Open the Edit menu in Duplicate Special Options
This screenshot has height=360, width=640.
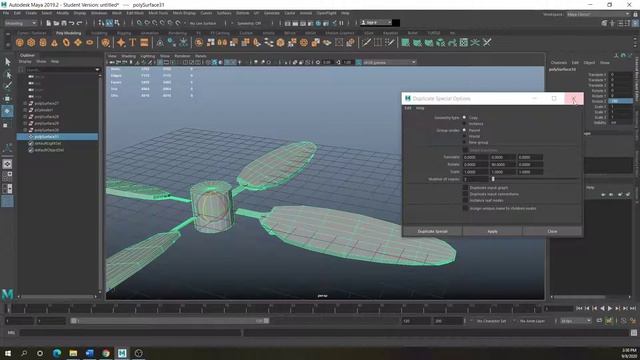tap(408, 108)
